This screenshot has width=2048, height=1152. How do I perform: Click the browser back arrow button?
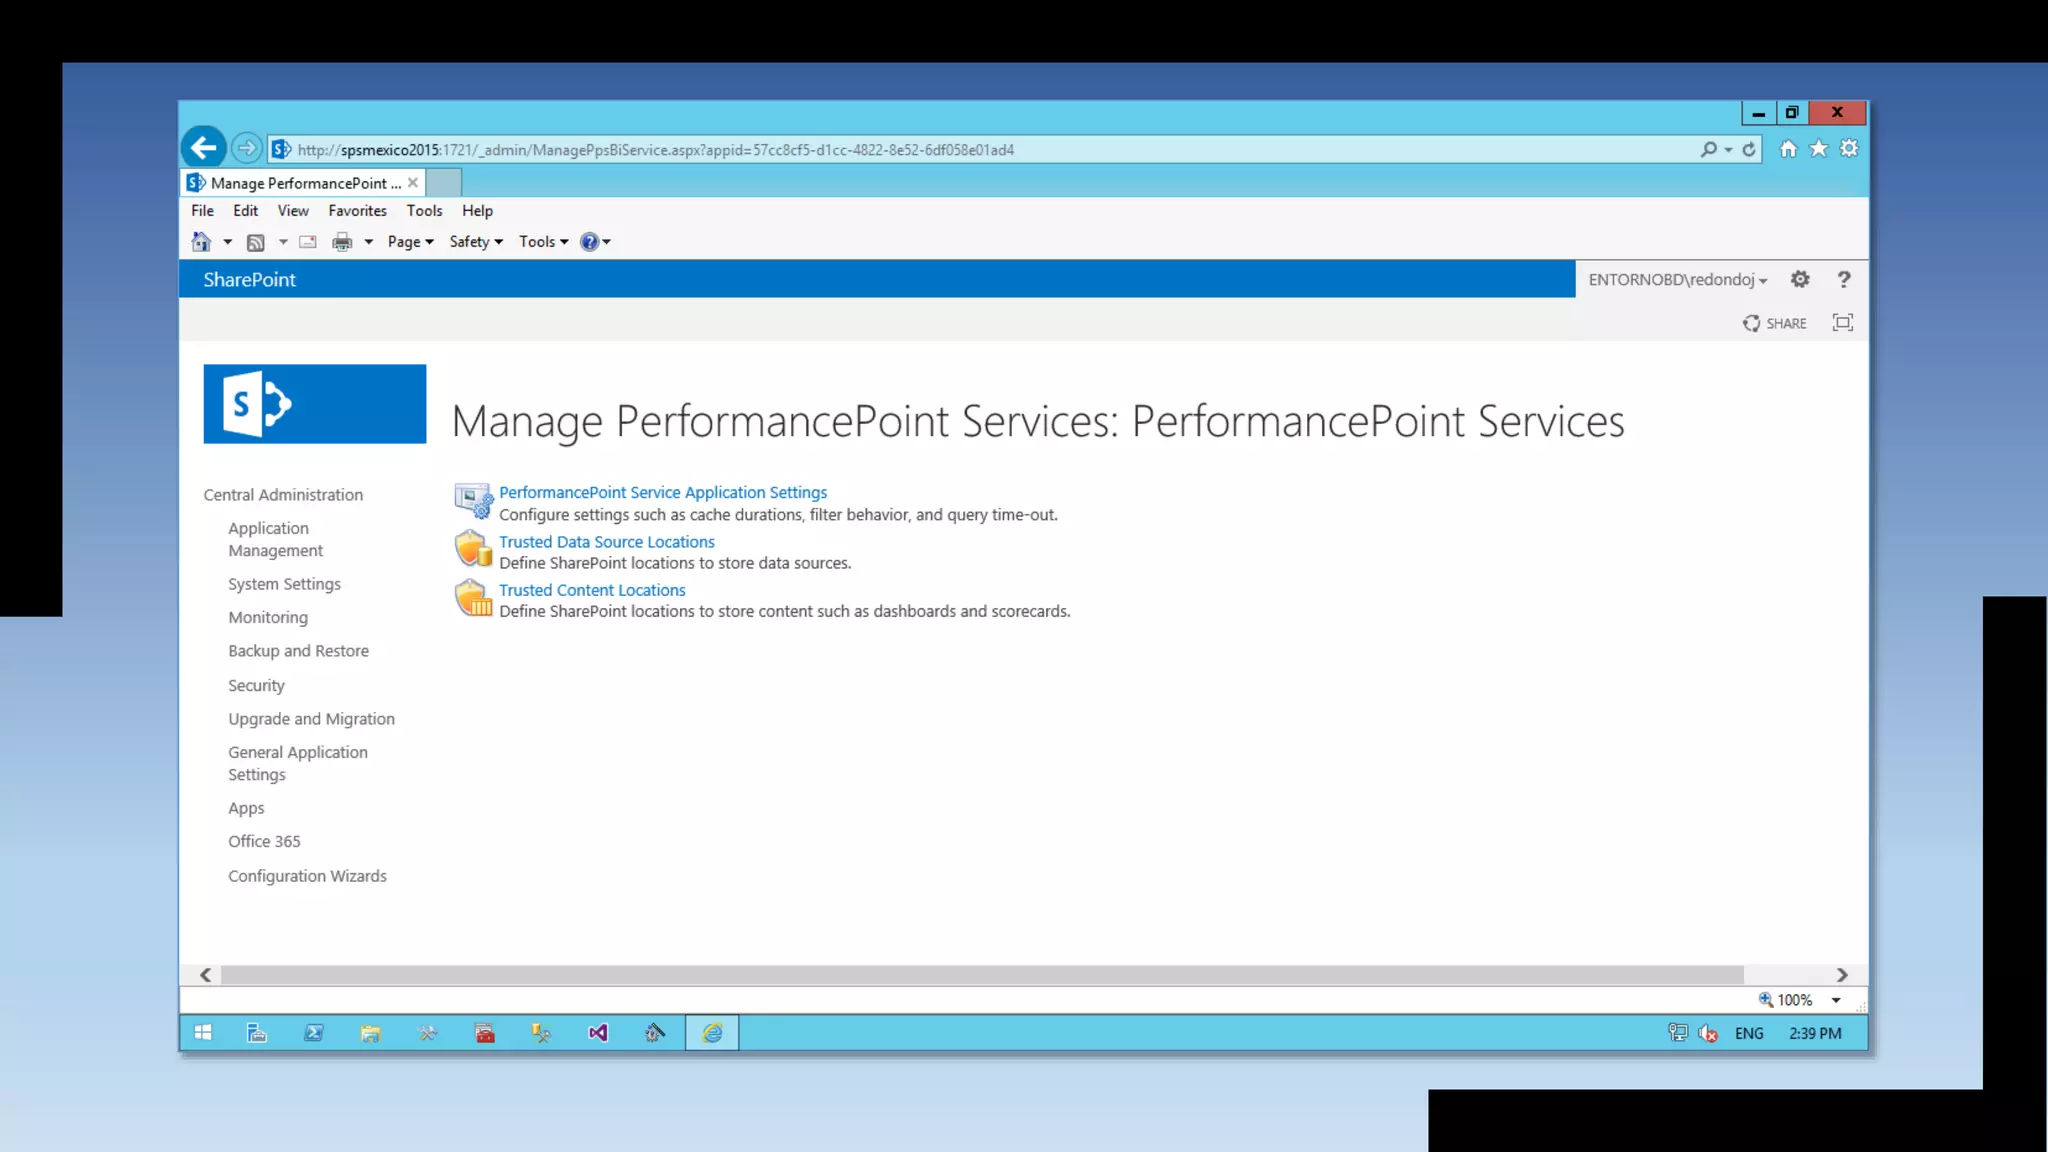204,149
